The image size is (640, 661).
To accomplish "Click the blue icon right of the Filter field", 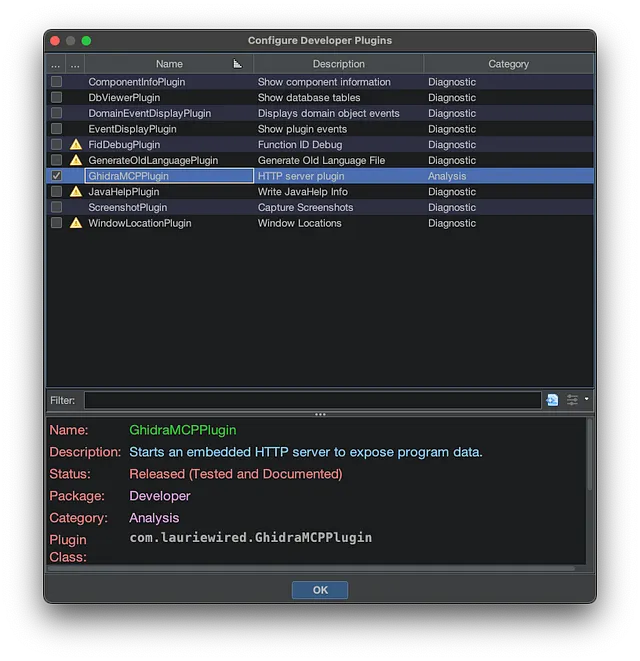I will (x=552, y=400).
